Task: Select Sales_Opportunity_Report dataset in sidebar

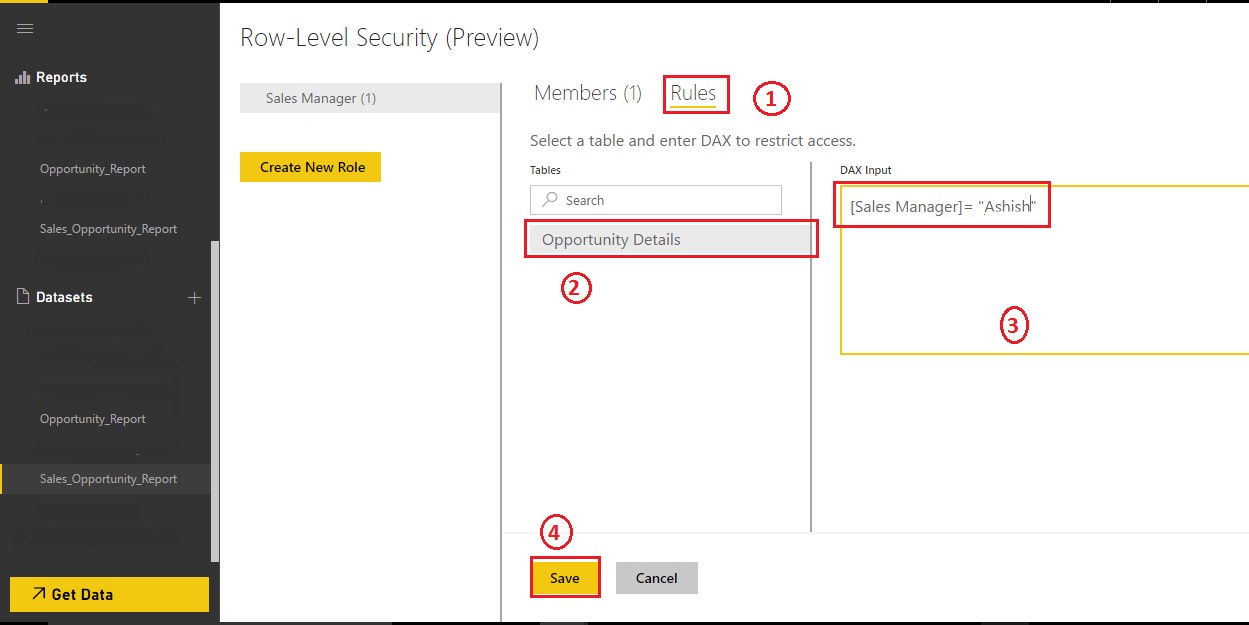Action: (108, 479)
